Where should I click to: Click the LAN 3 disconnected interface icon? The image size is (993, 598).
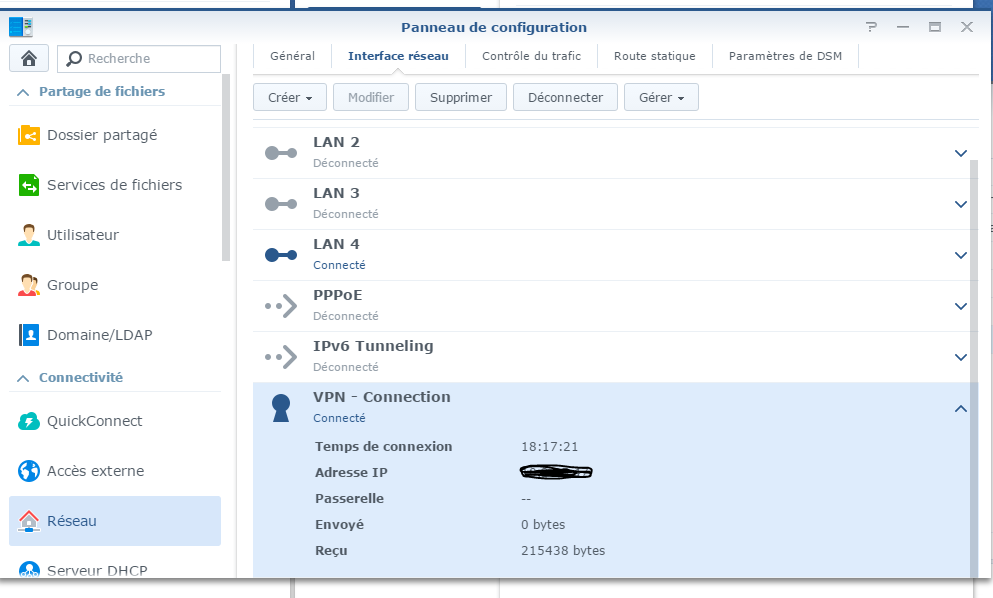(281, 204)
